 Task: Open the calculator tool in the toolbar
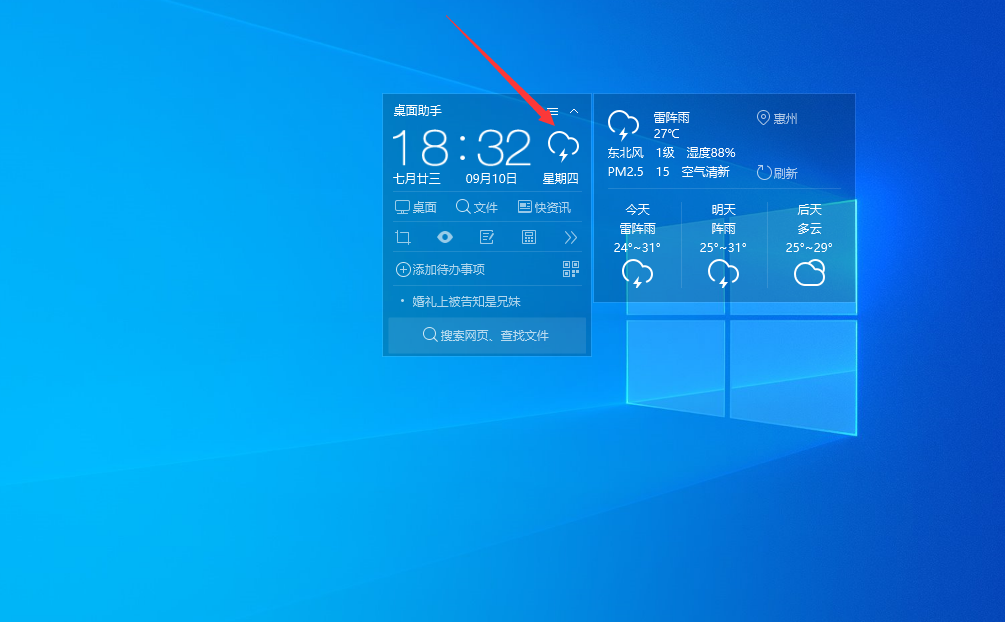tap(526, 237)
